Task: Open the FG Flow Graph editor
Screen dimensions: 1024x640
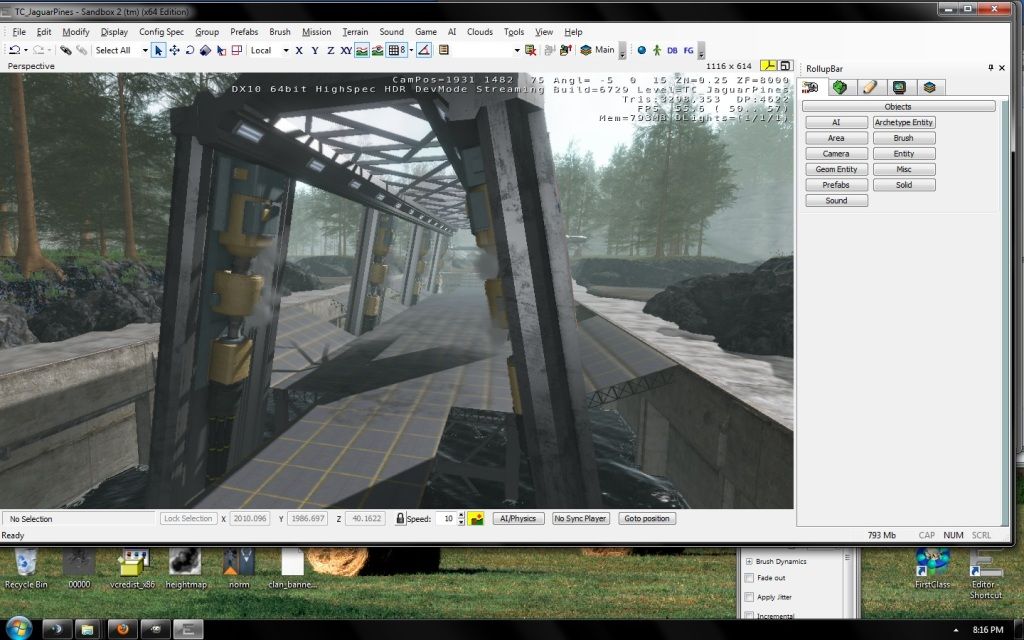Action: pyautogui.click(x=688, y=50)
